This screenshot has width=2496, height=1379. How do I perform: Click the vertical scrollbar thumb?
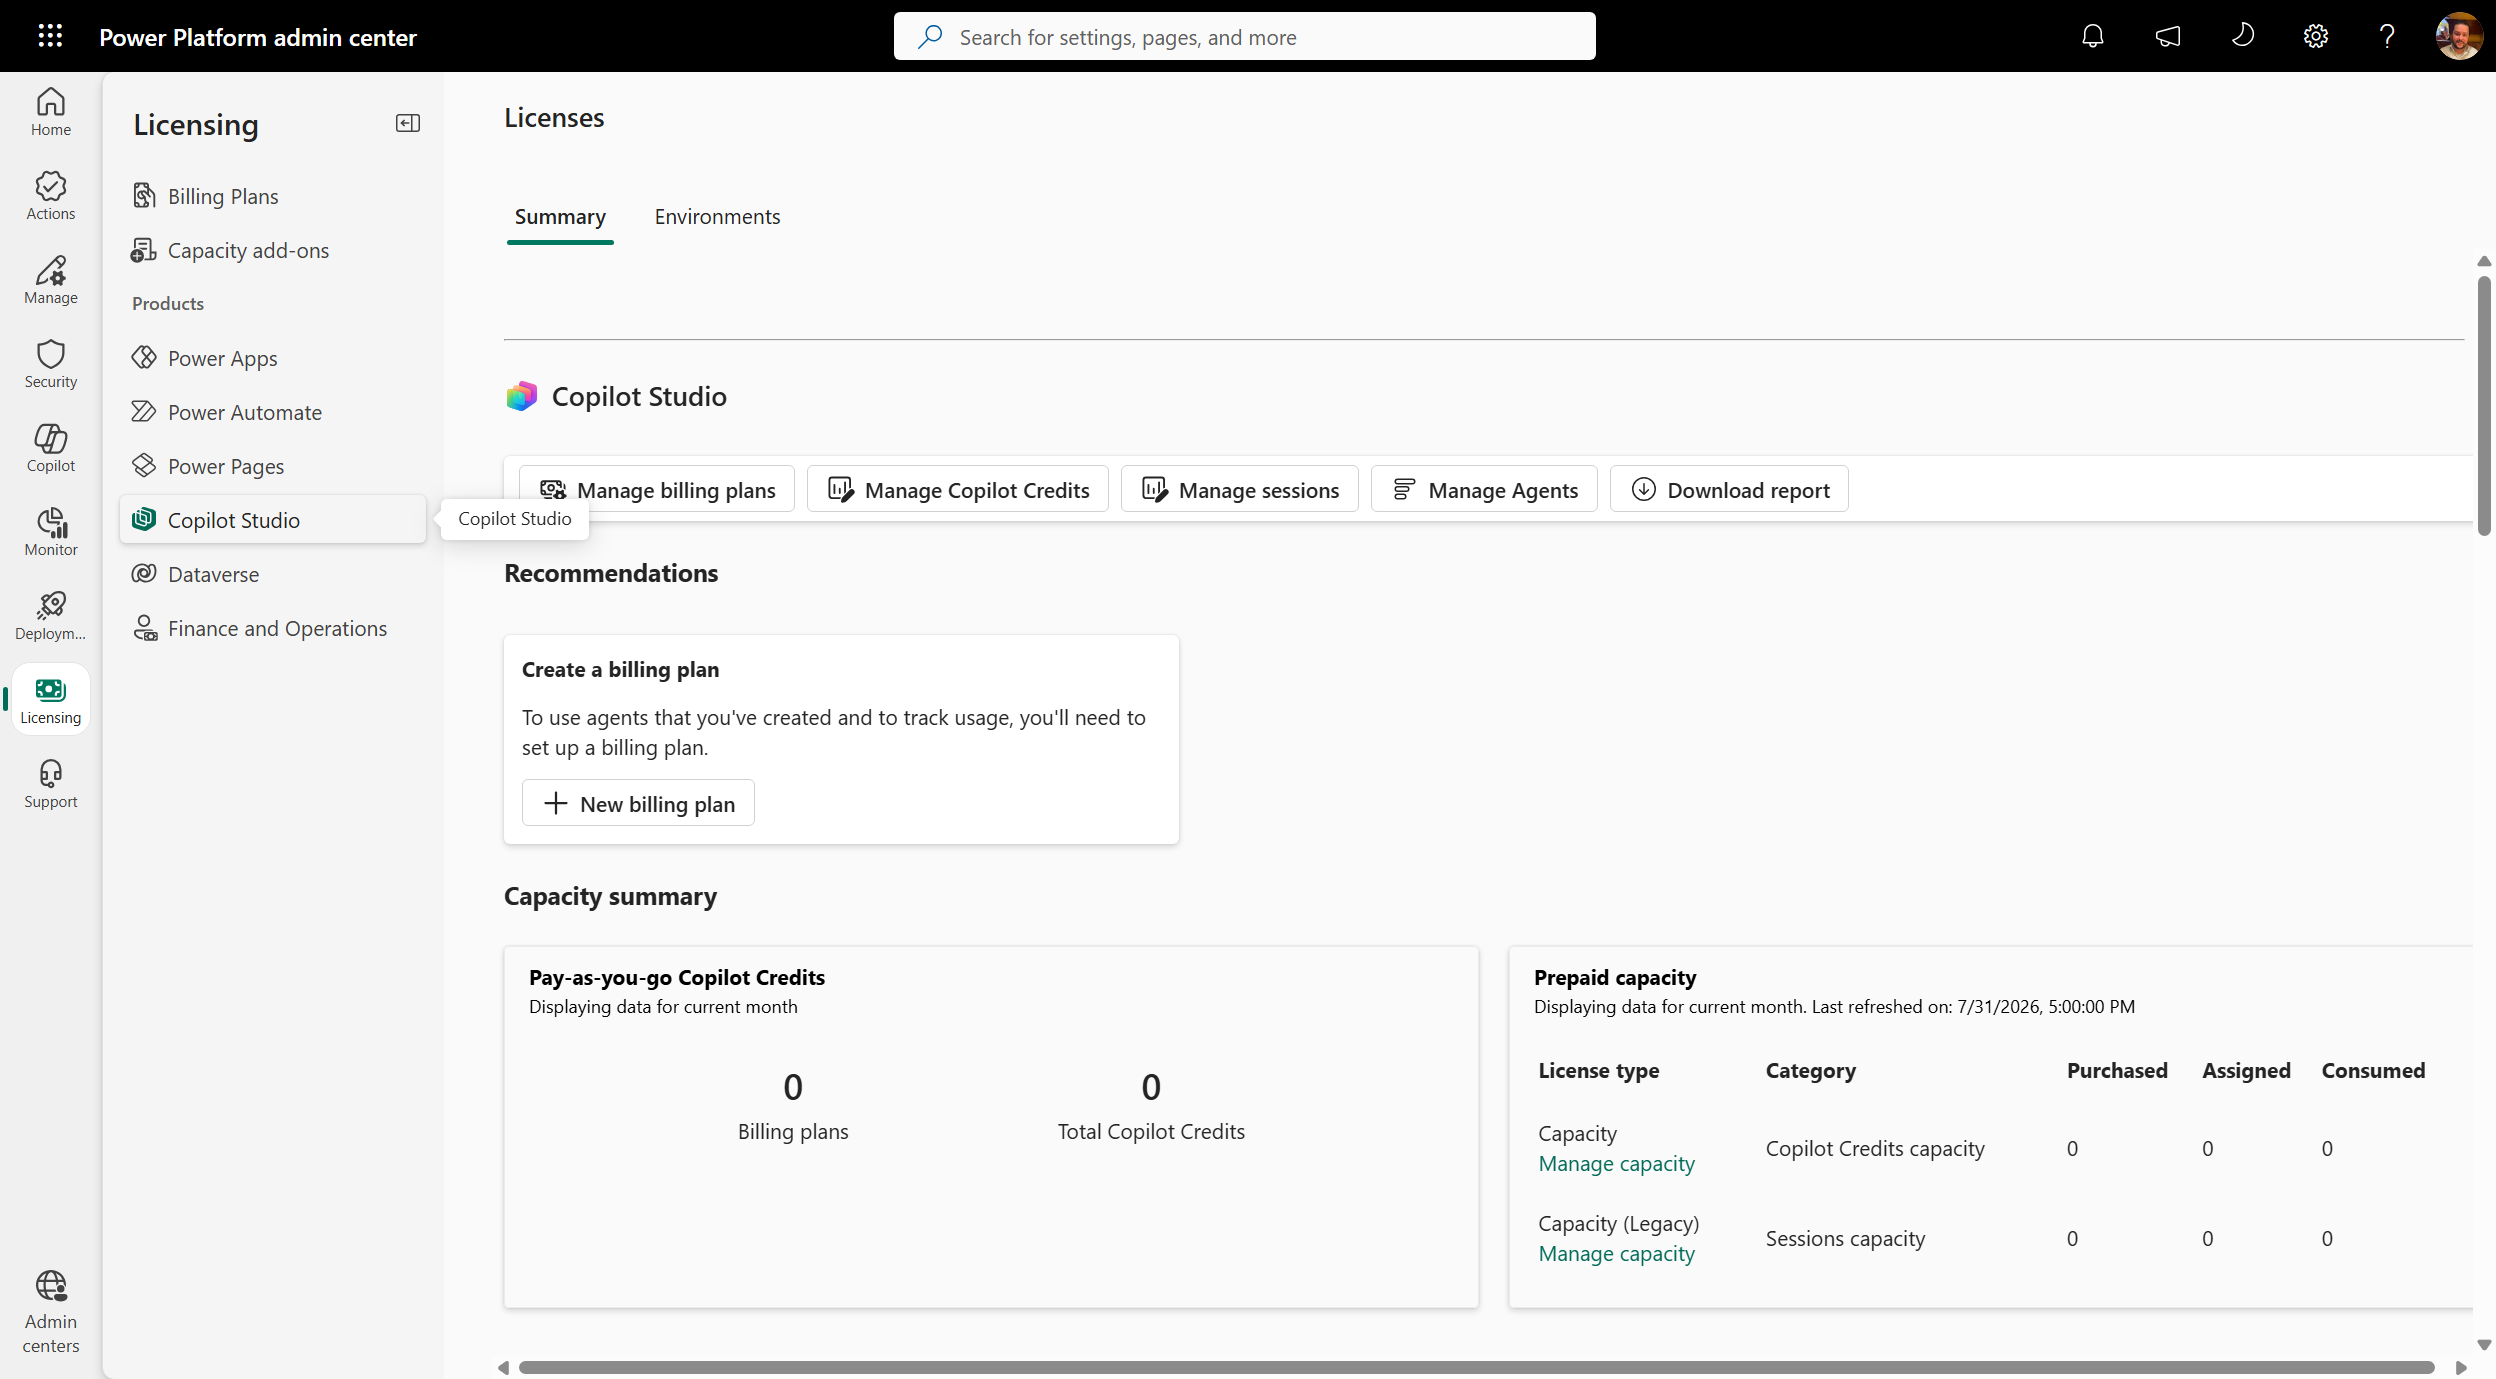(x=2484, y=405)
